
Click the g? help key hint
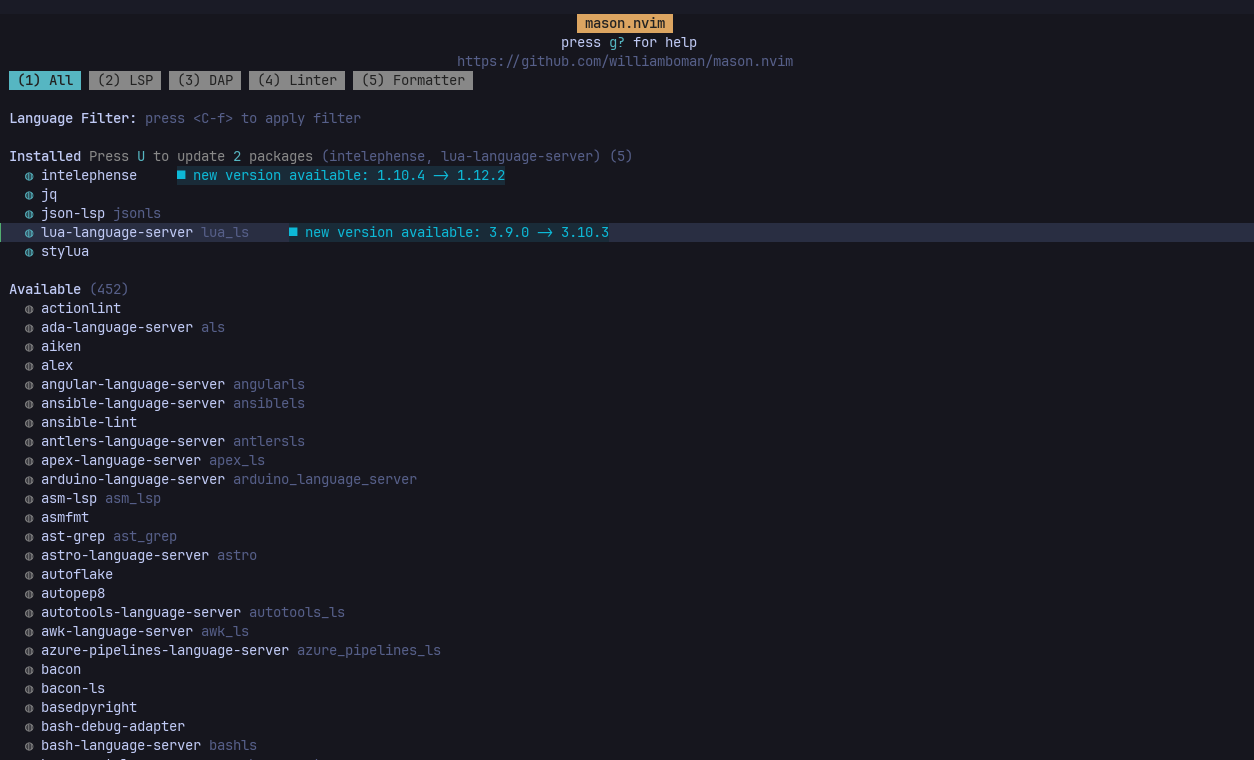tap(617, 43)
